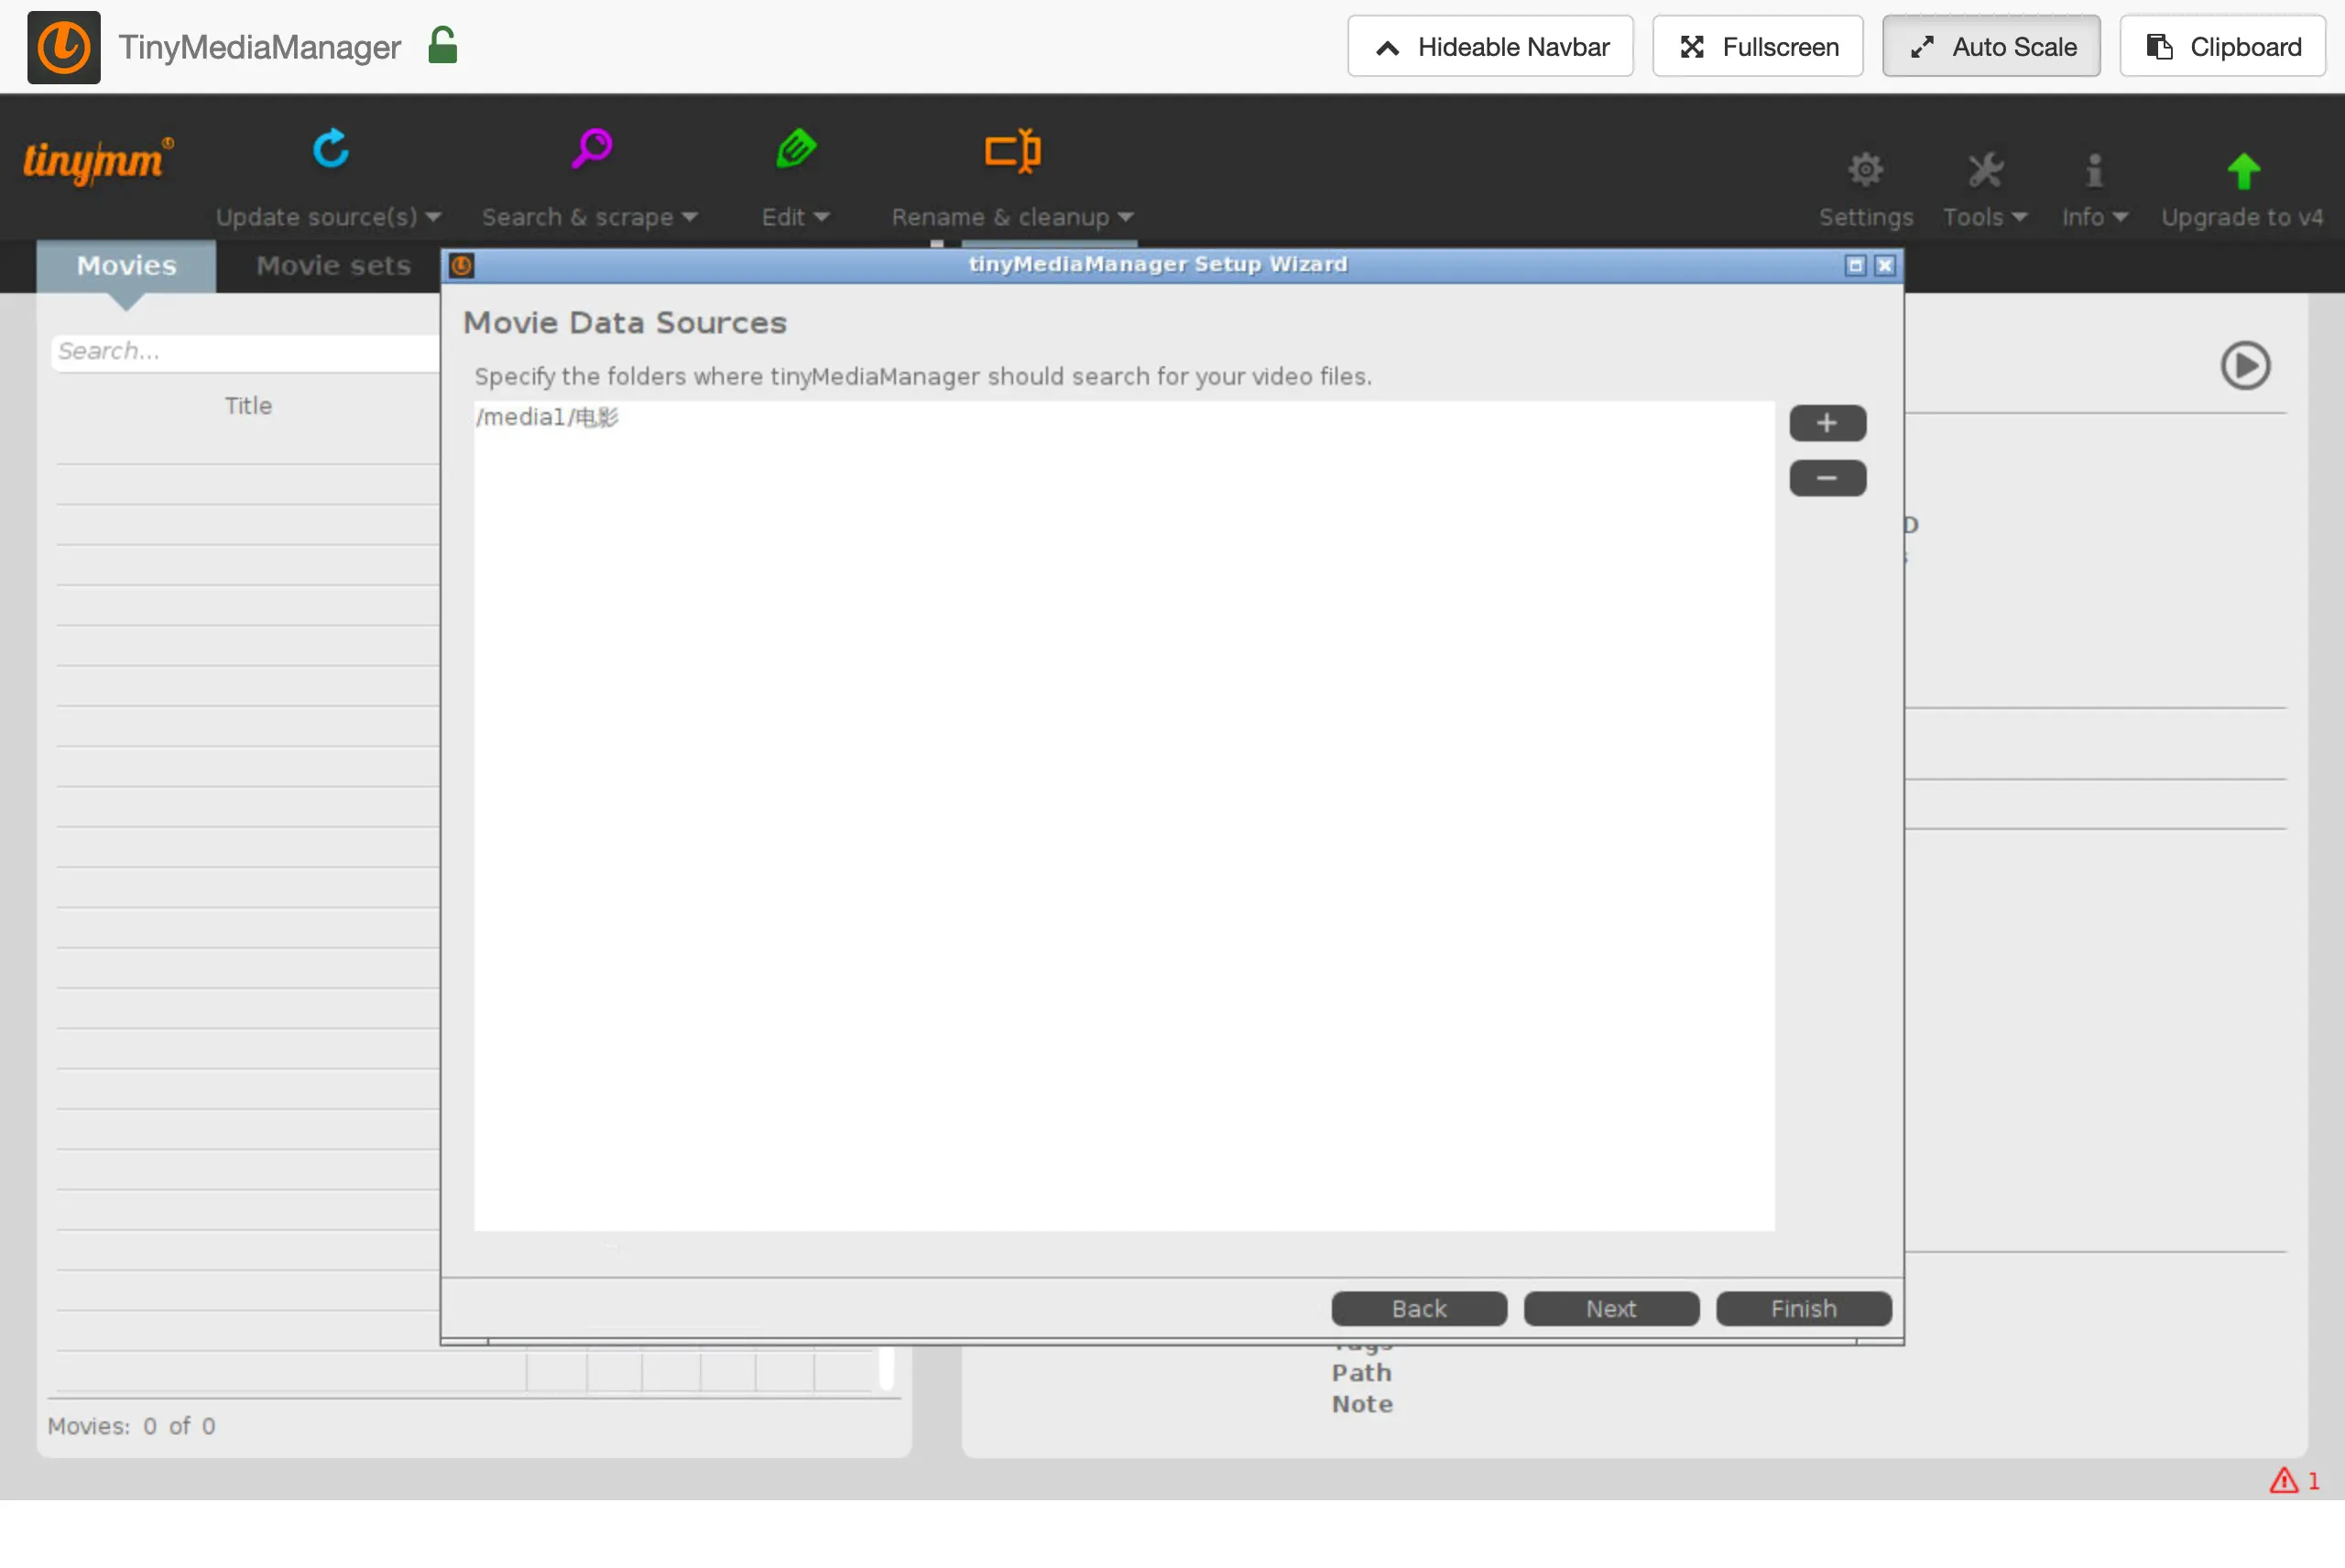Toggle the Hideable Navbar button
Screen dimensions: 2345x1568
(x=1490, y=46)
